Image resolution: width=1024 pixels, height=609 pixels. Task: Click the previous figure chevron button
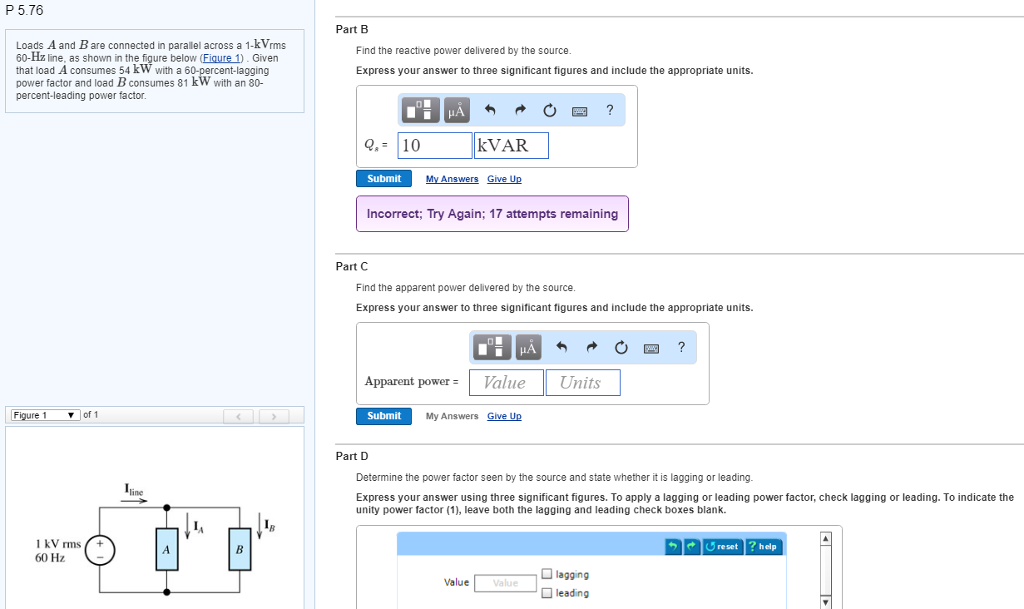coord(239,414)
